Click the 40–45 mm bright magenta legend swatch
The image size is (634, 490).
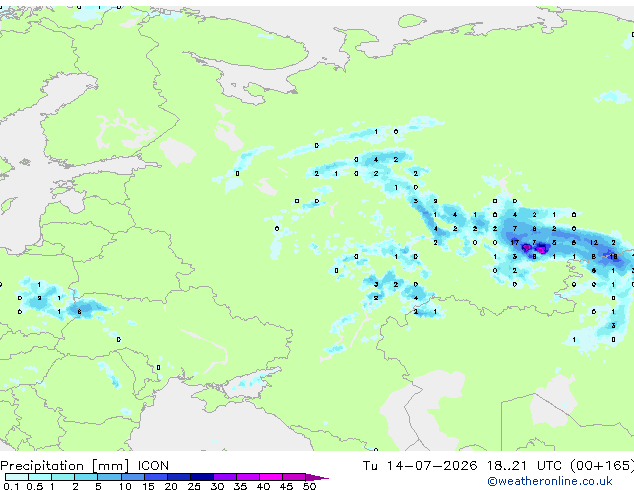pos(271,477)
